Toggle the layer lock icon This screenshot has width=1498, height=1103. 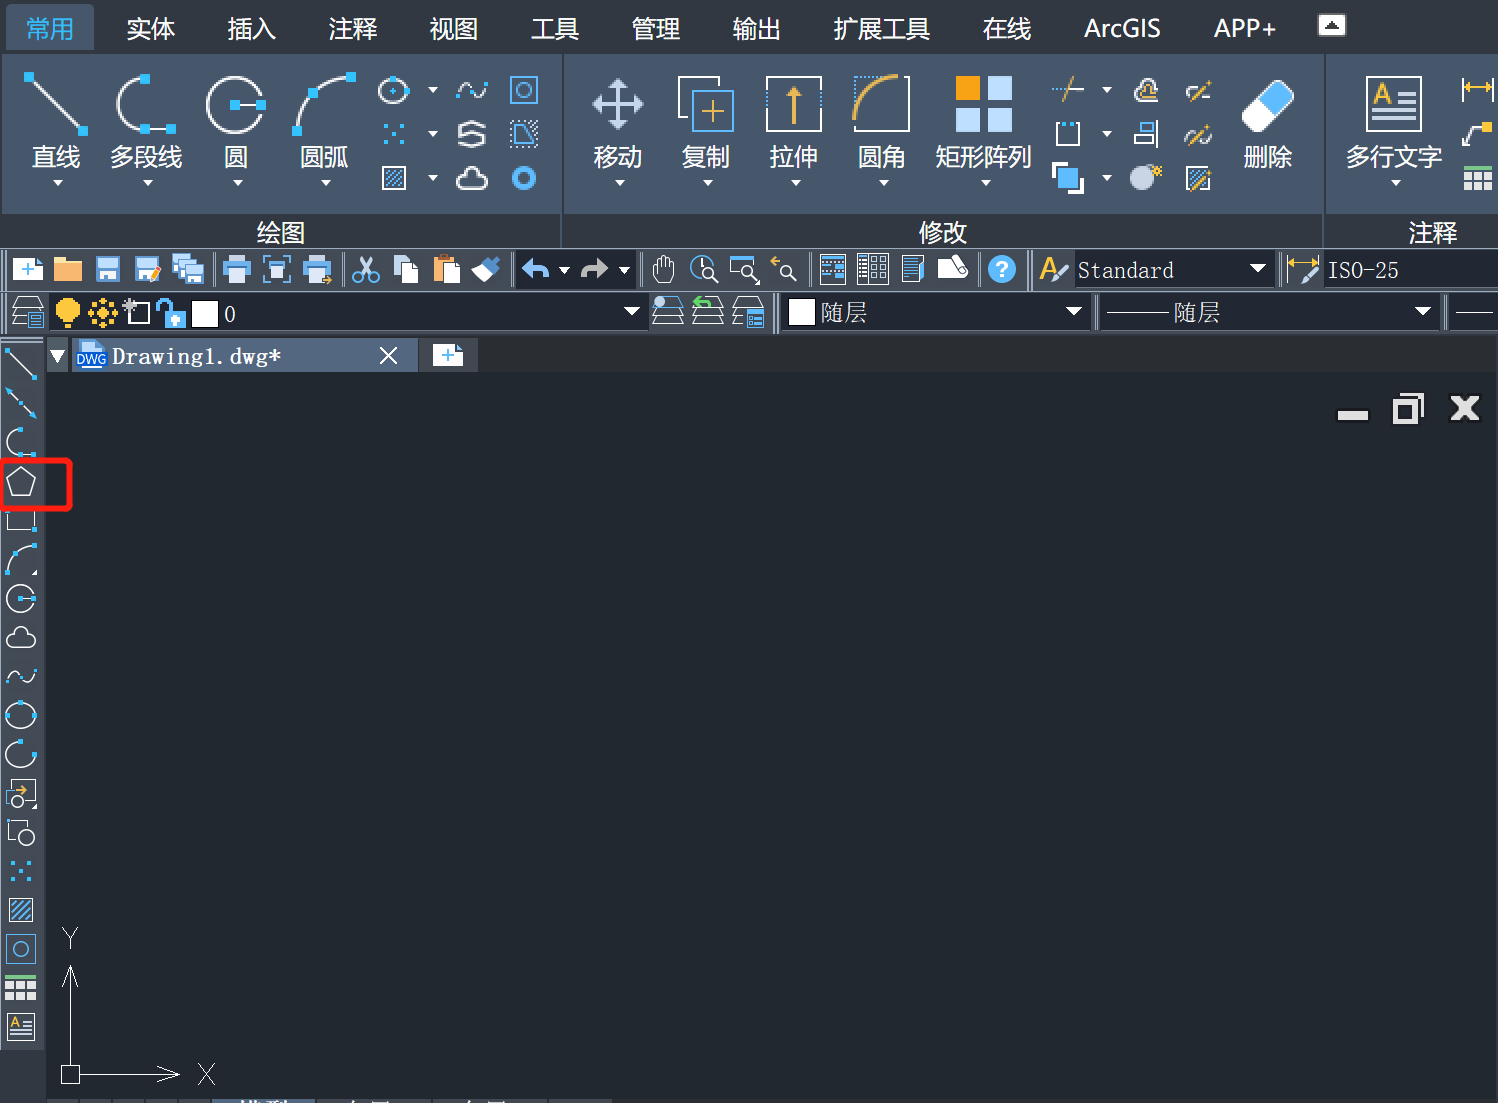point(172,313)
